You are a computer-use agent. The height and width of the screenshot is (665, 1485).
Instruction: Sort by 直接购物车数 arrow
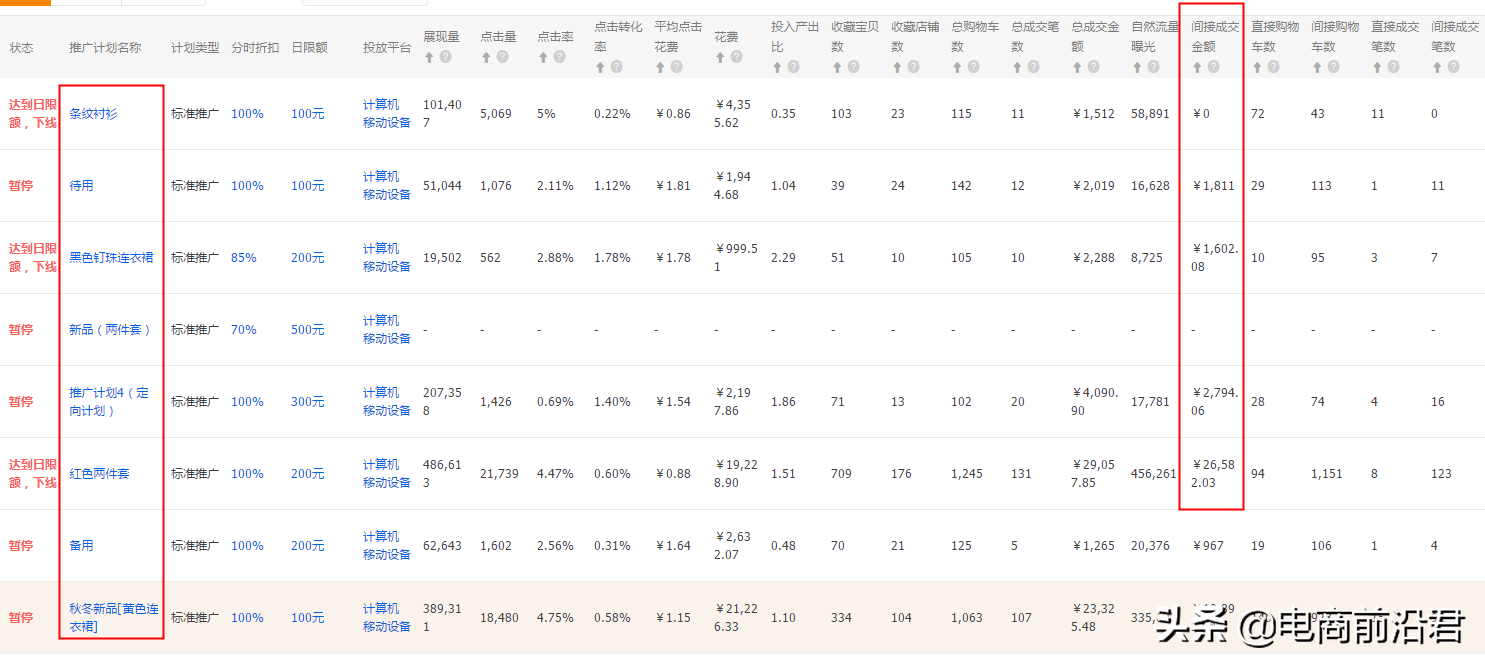click(x=1257, y=67)
